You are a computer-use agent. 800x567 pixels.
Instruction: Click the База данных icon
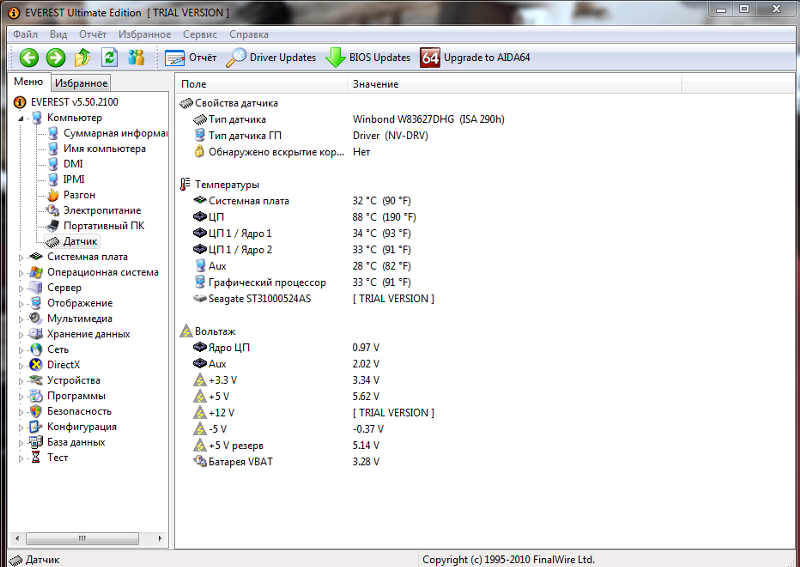(x=36, y=442)
